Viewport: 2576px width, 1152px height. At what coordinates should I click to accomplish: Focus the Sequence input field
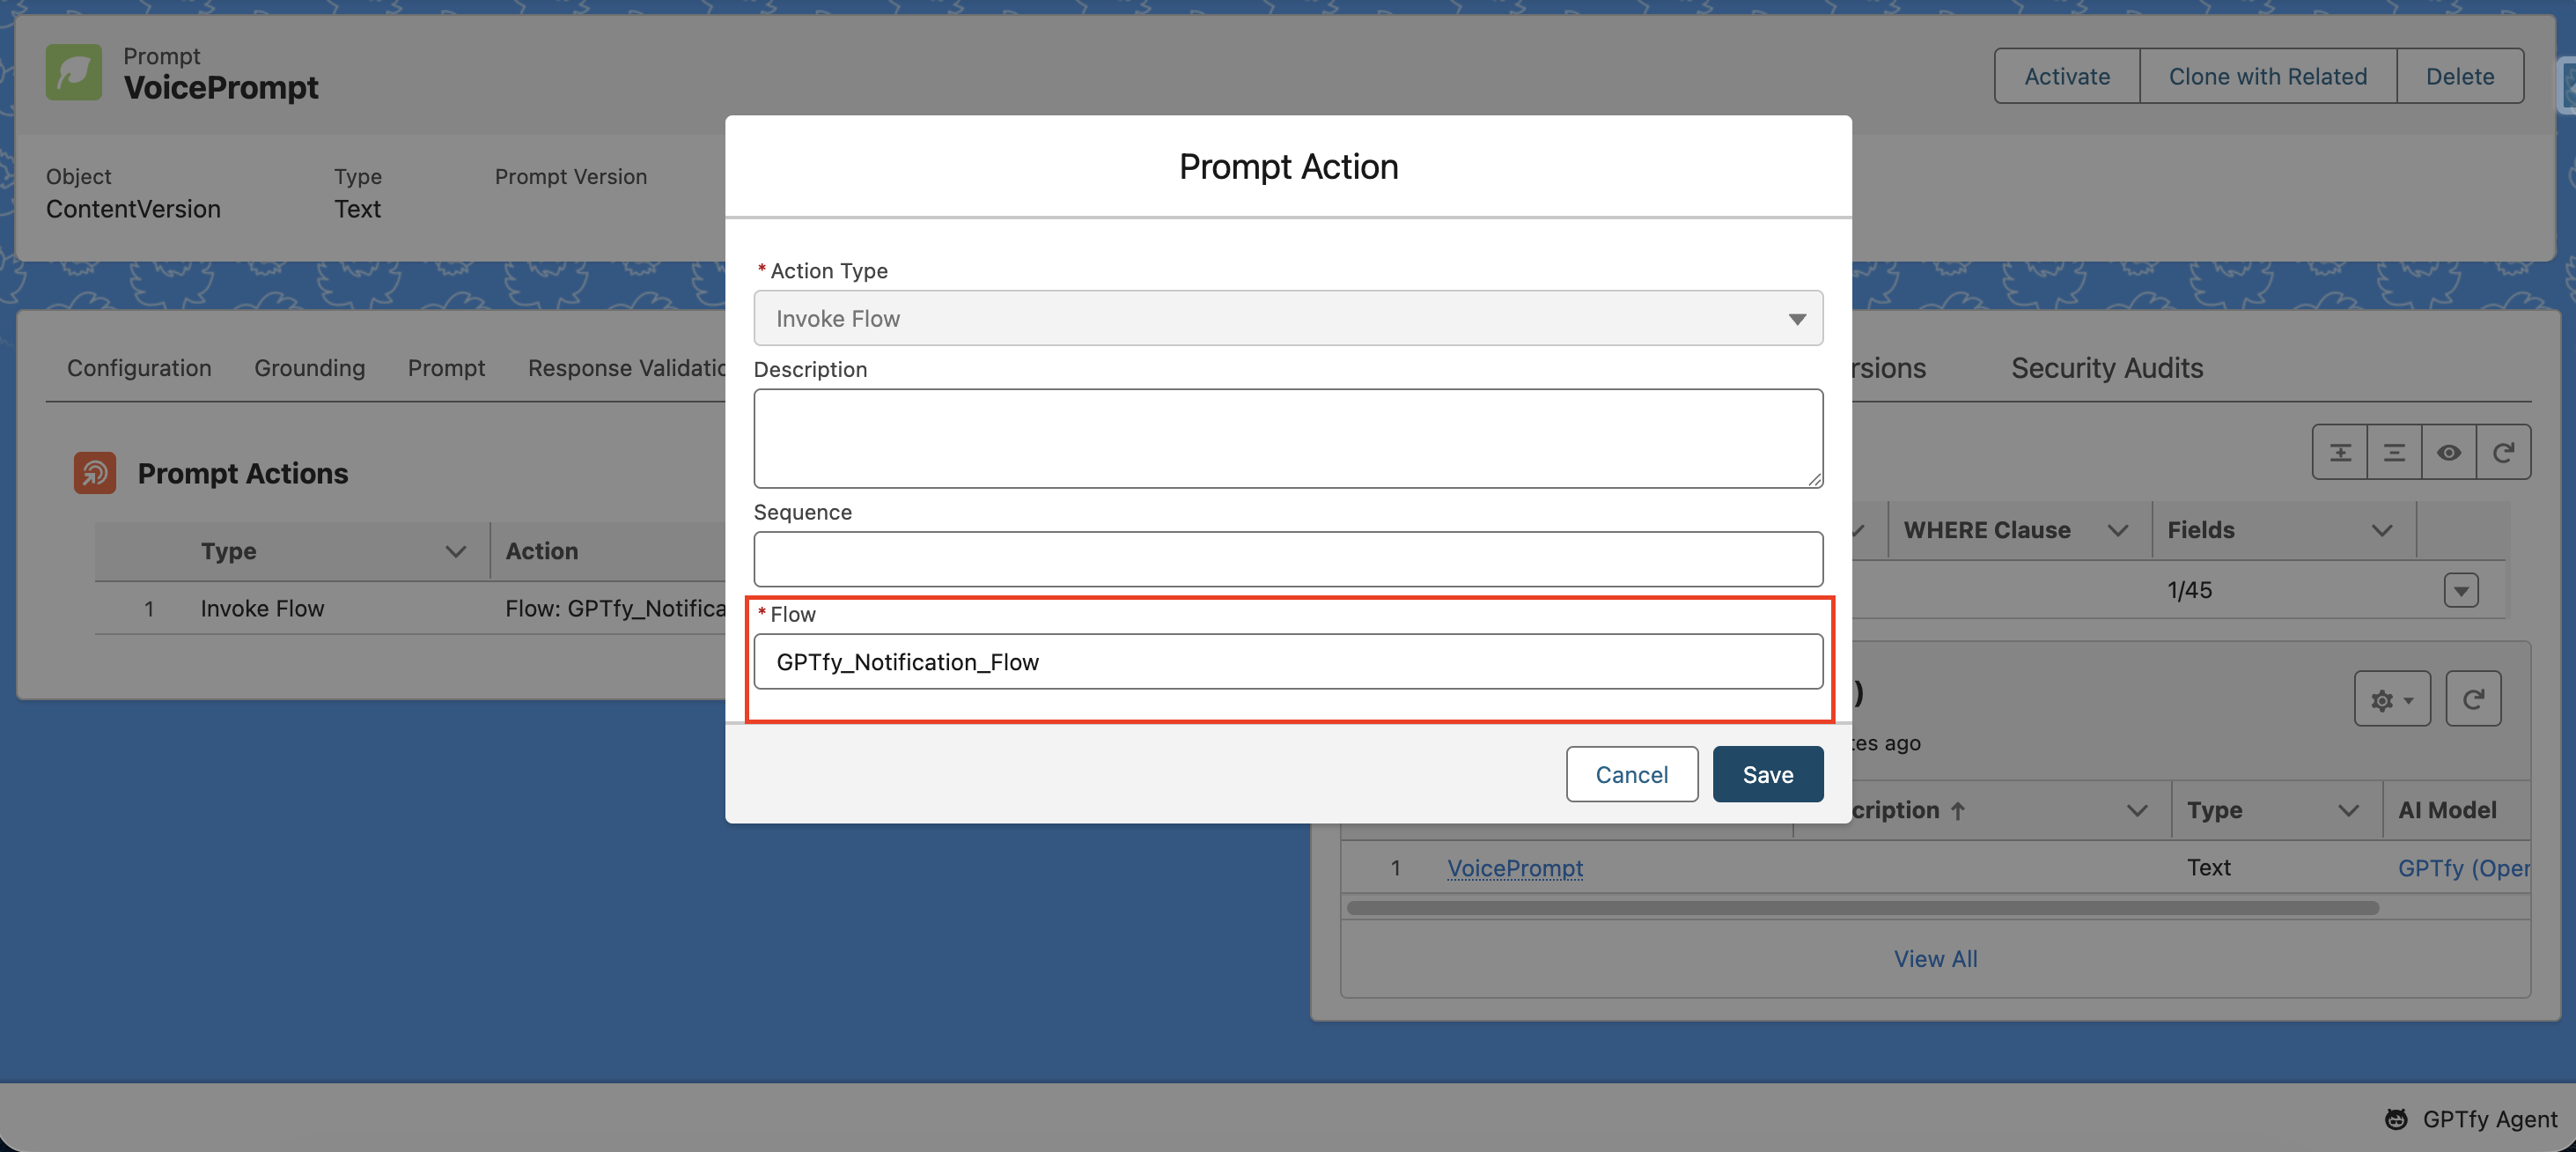click(x=1287, y=559)
